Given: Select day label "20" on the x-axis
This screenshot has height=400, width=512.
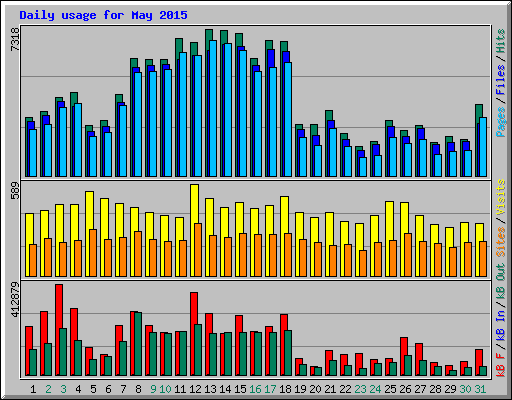Looking at the screenshot, I should tap(315, 389).
